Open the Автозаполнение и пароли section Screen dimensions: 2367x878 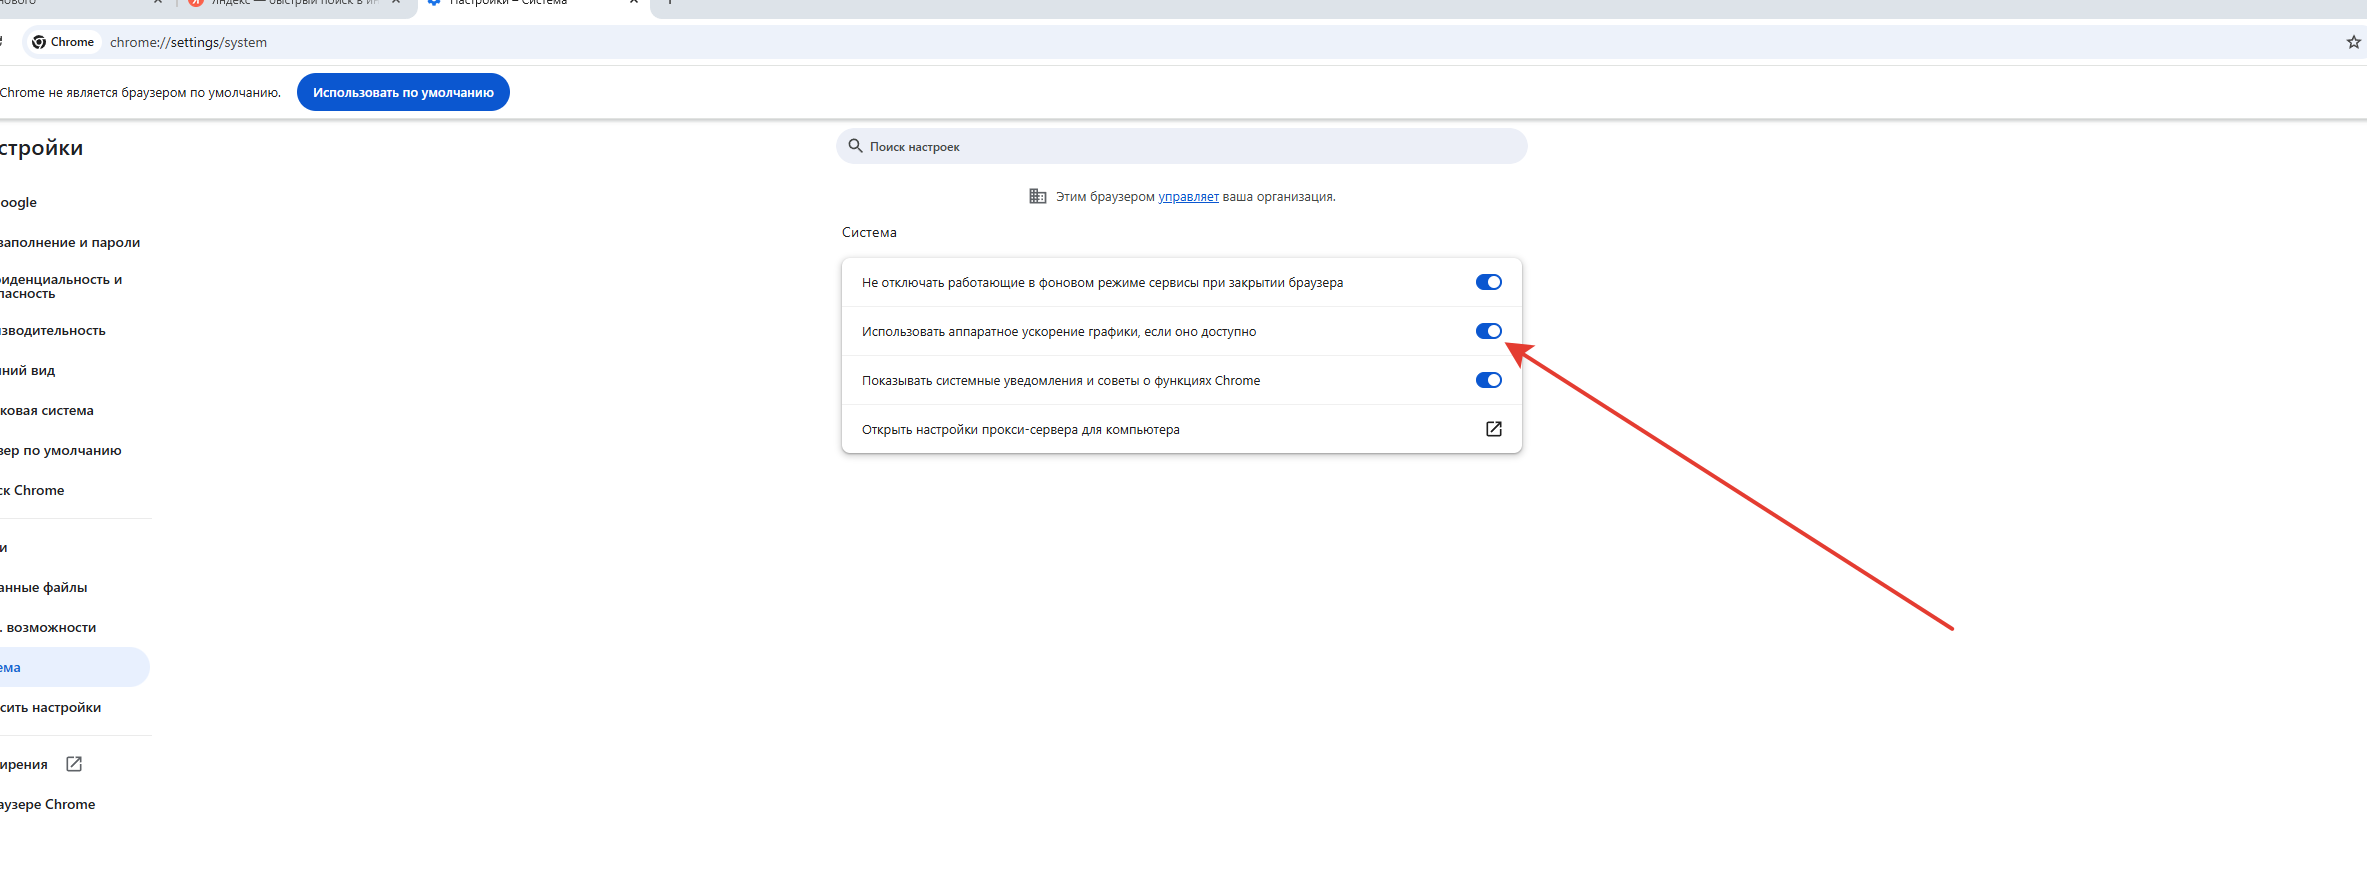[x=70, y=242]
